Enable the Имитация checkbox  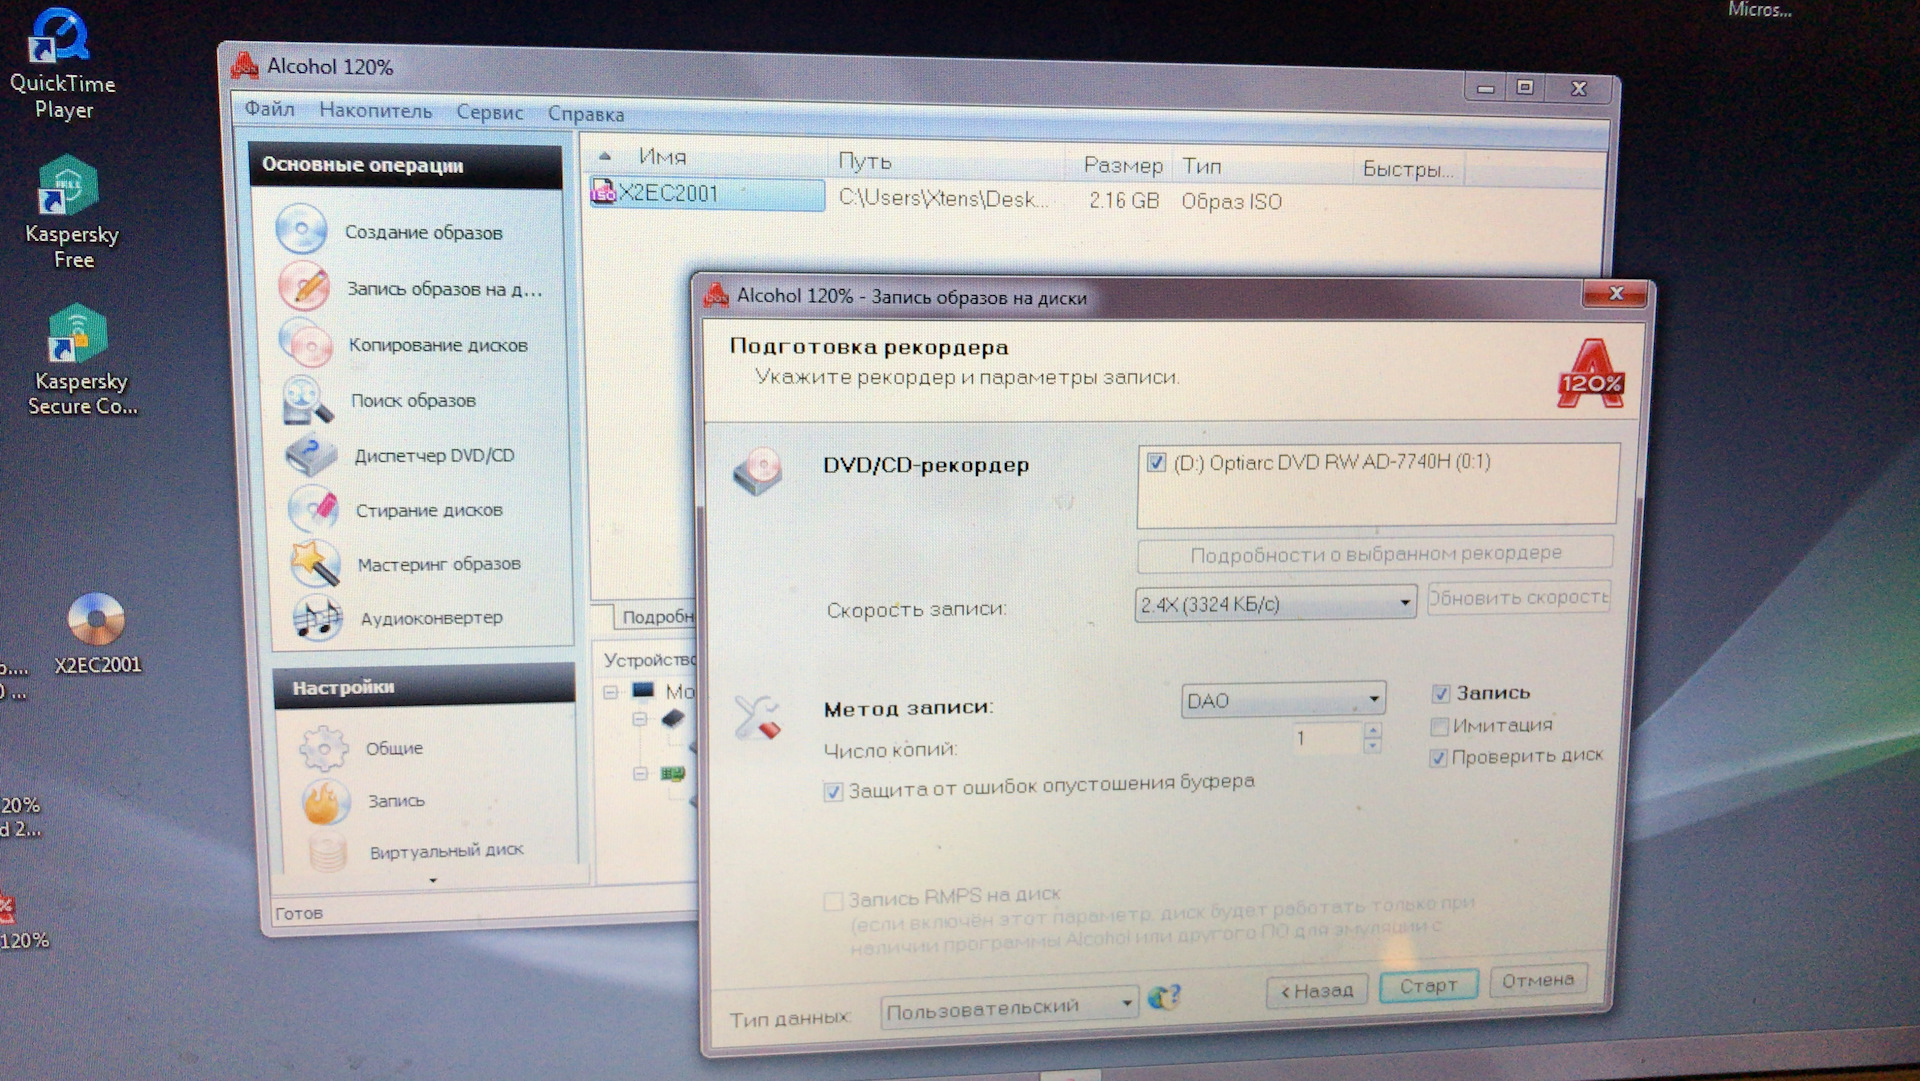click(1439, 726)
